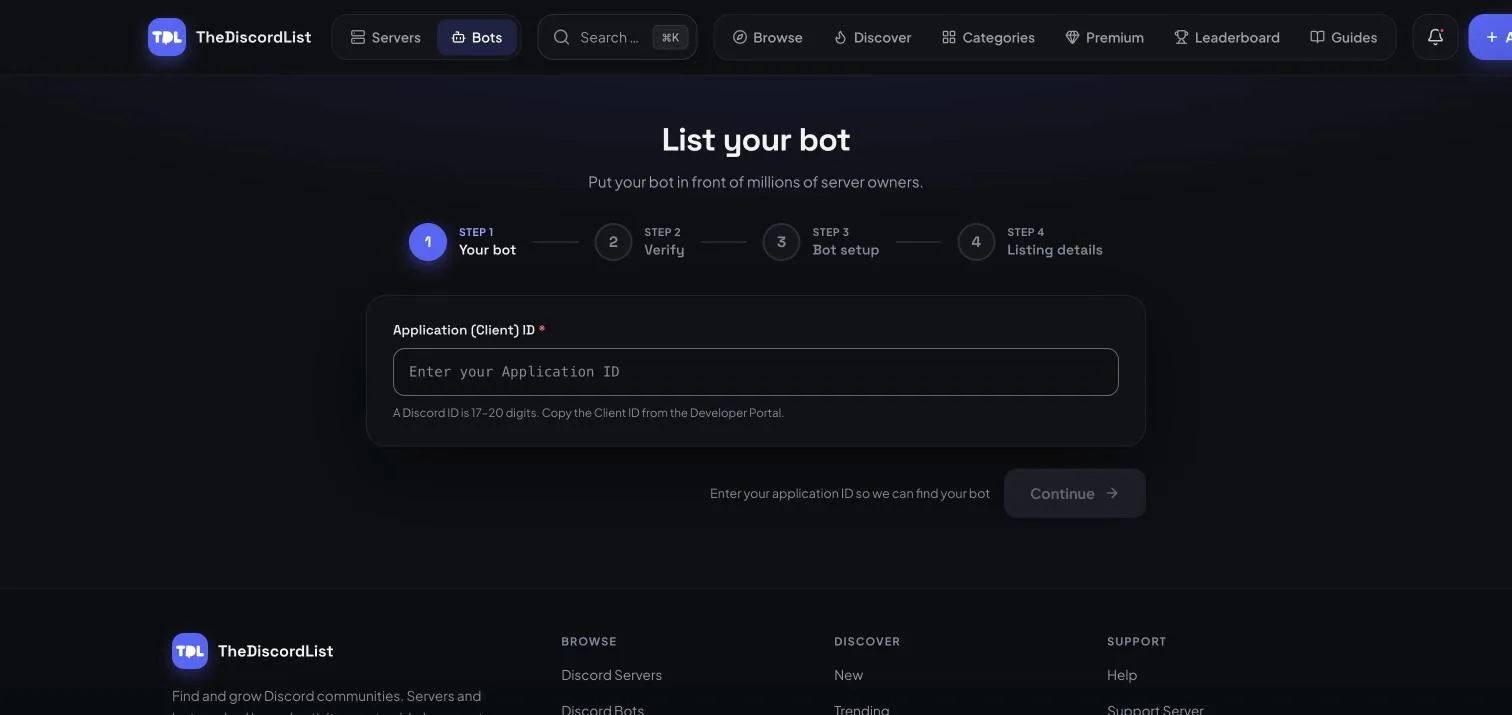Select step 3 circle Bot setup
This screenshot has width=1512, height=715.
(x=781, y=242)
